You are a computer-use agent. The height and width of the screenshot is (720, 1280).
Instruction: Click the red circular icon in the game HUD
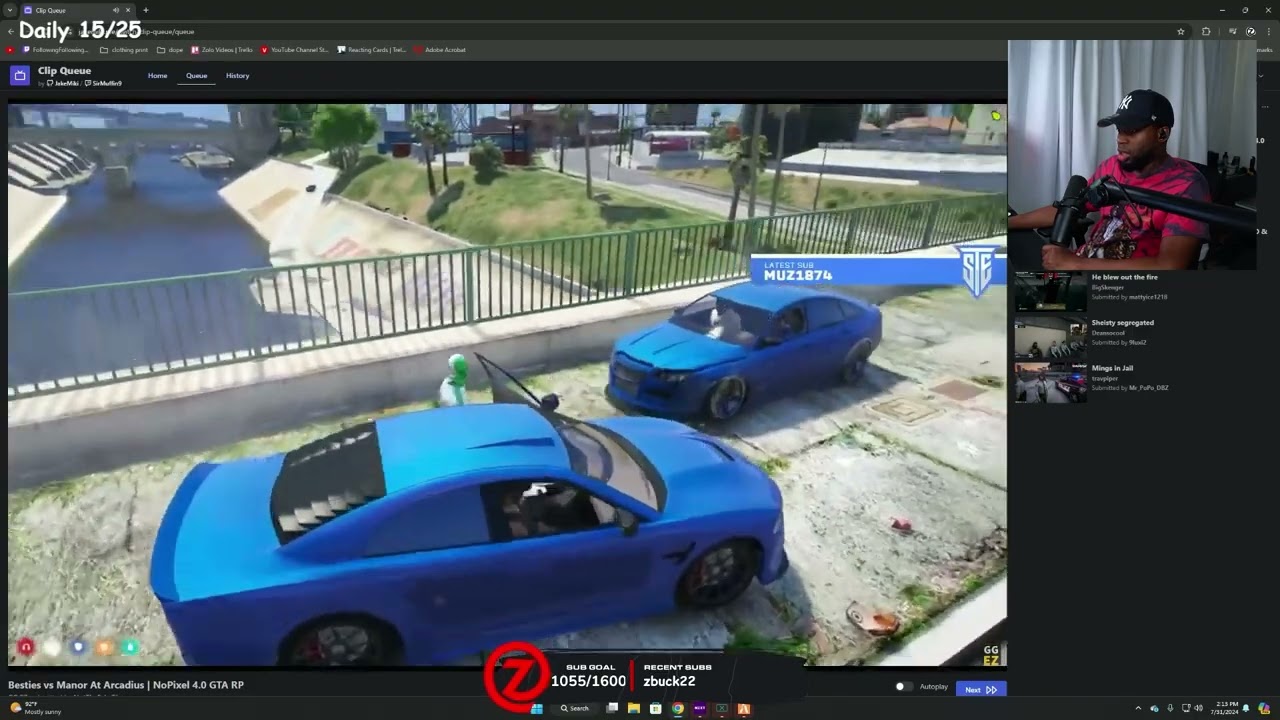[26, 647]
